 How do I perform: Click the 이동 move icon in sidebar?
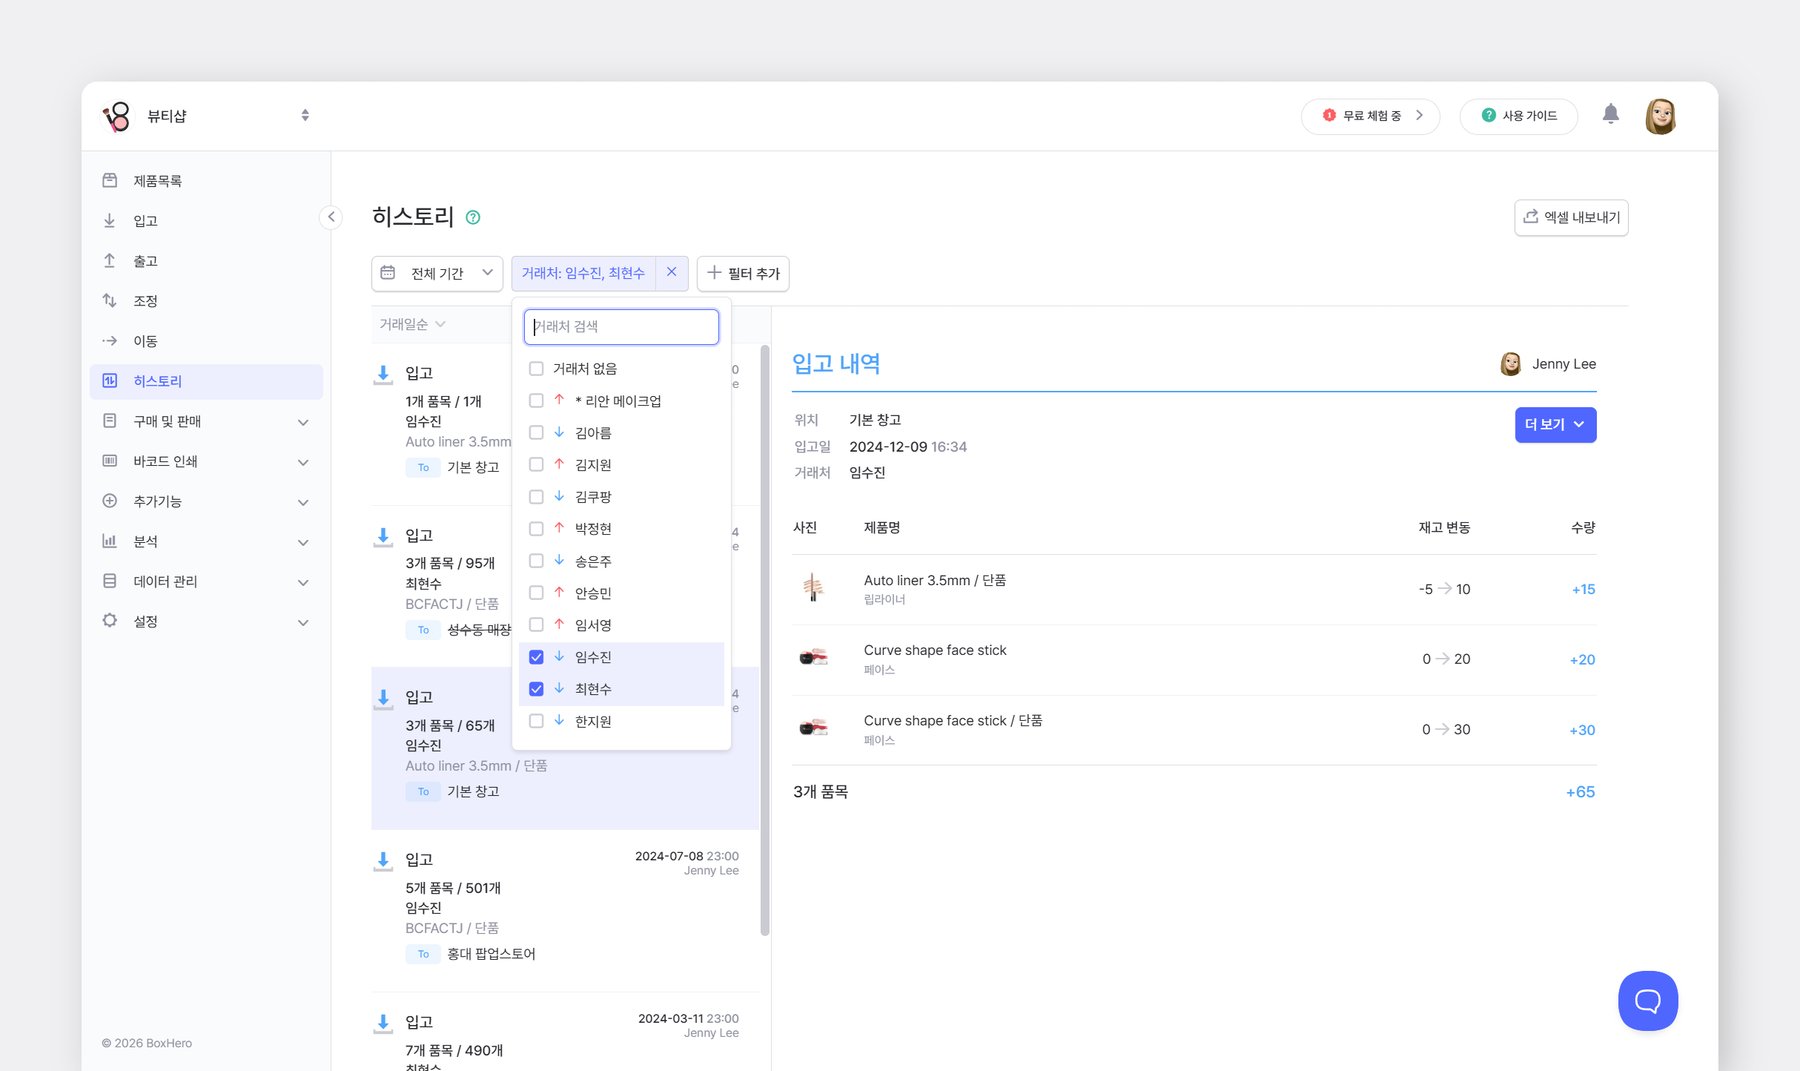click(x=110, y=340)
